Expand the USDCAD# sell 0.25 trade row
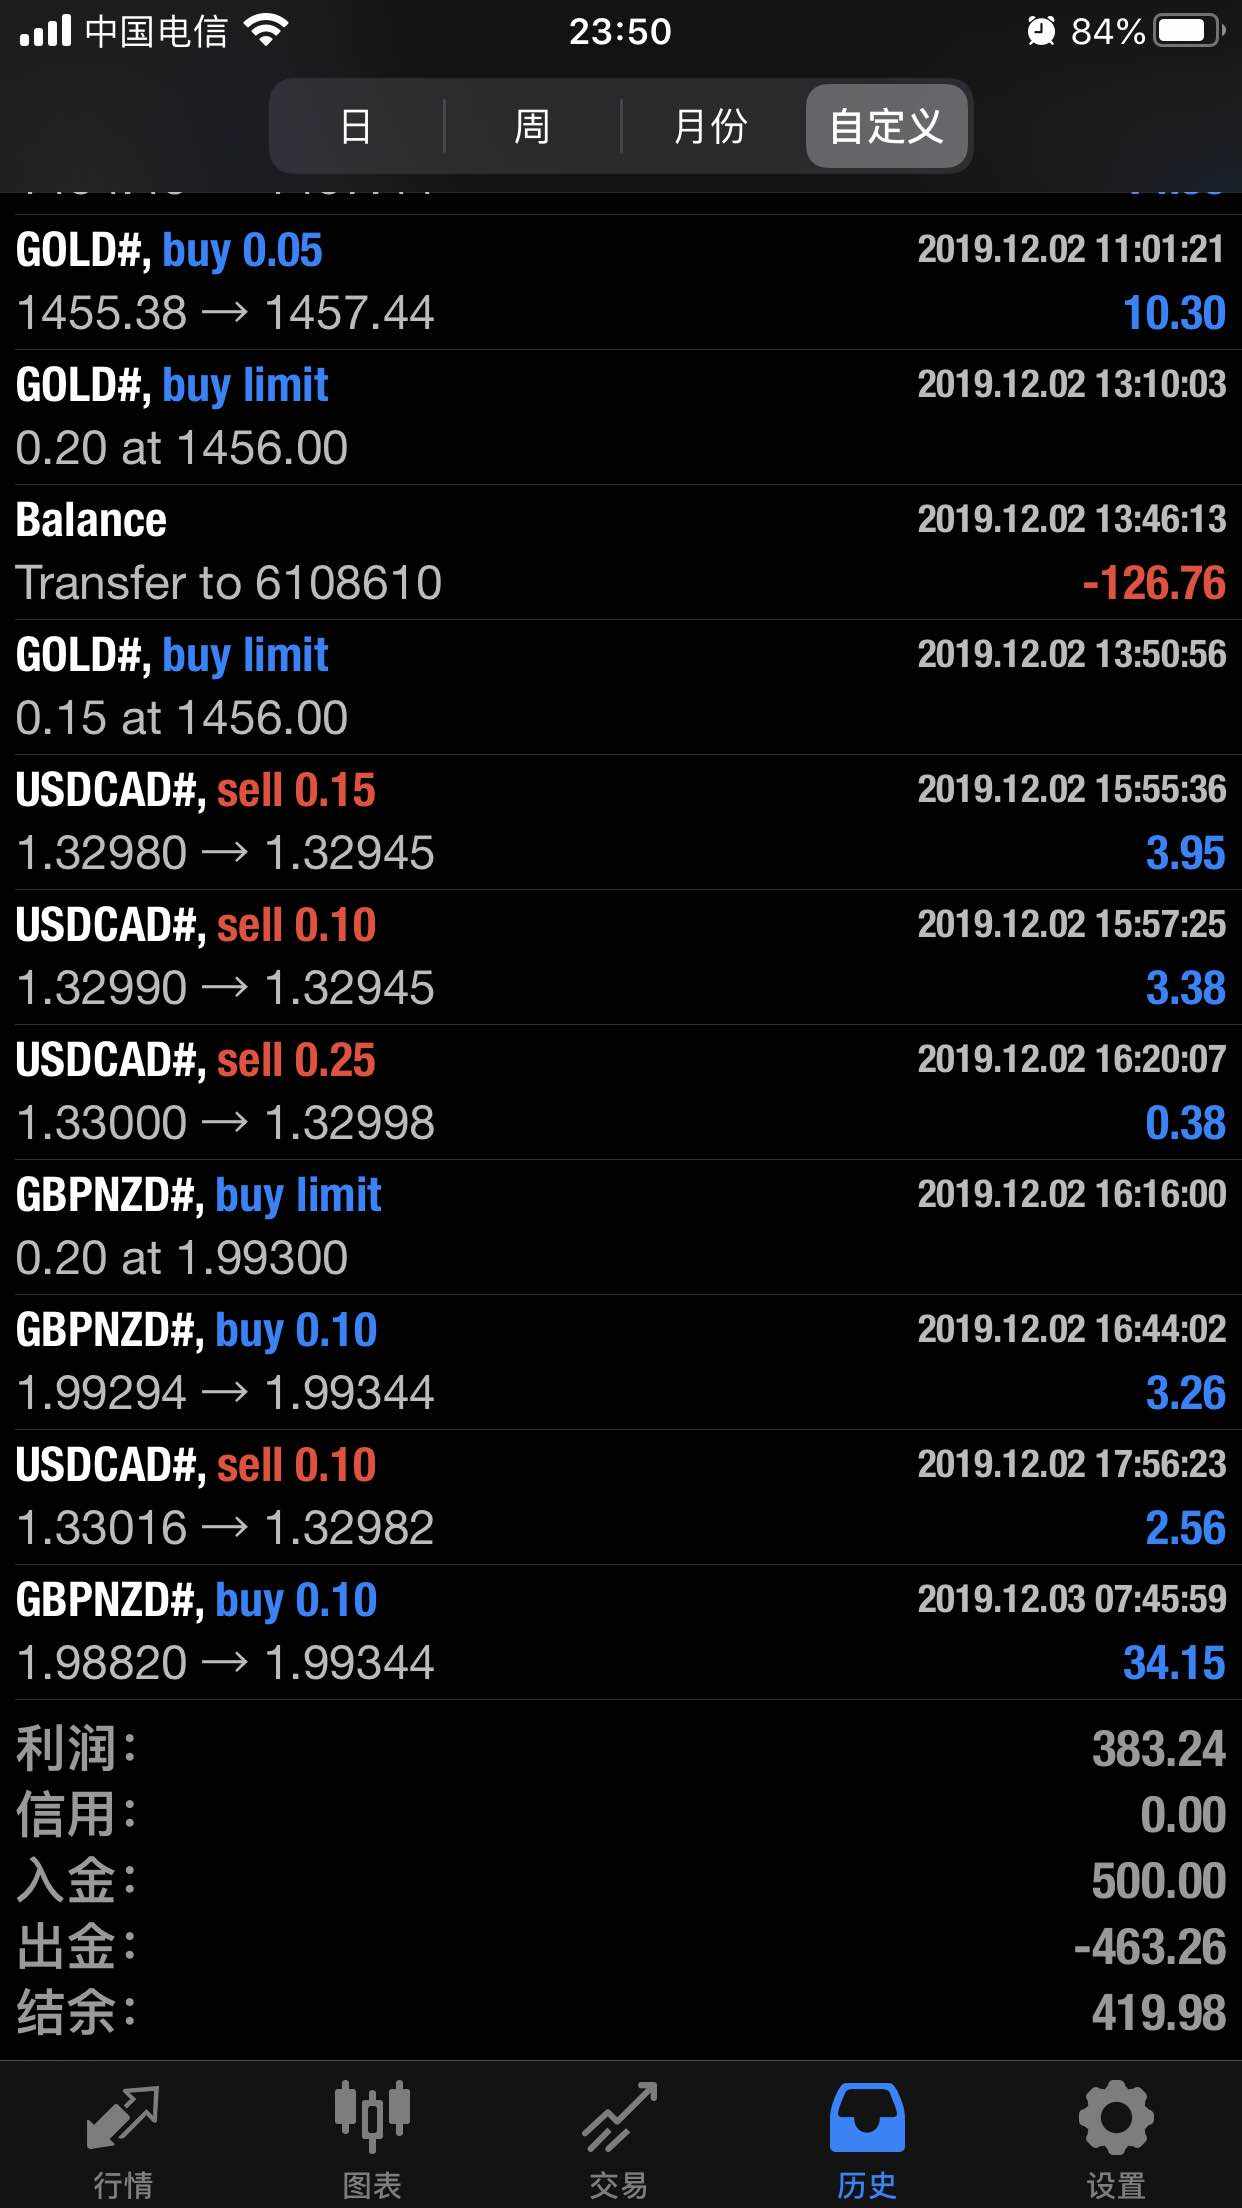Screen dimensions: 1242x2208 pos(620,1092)
